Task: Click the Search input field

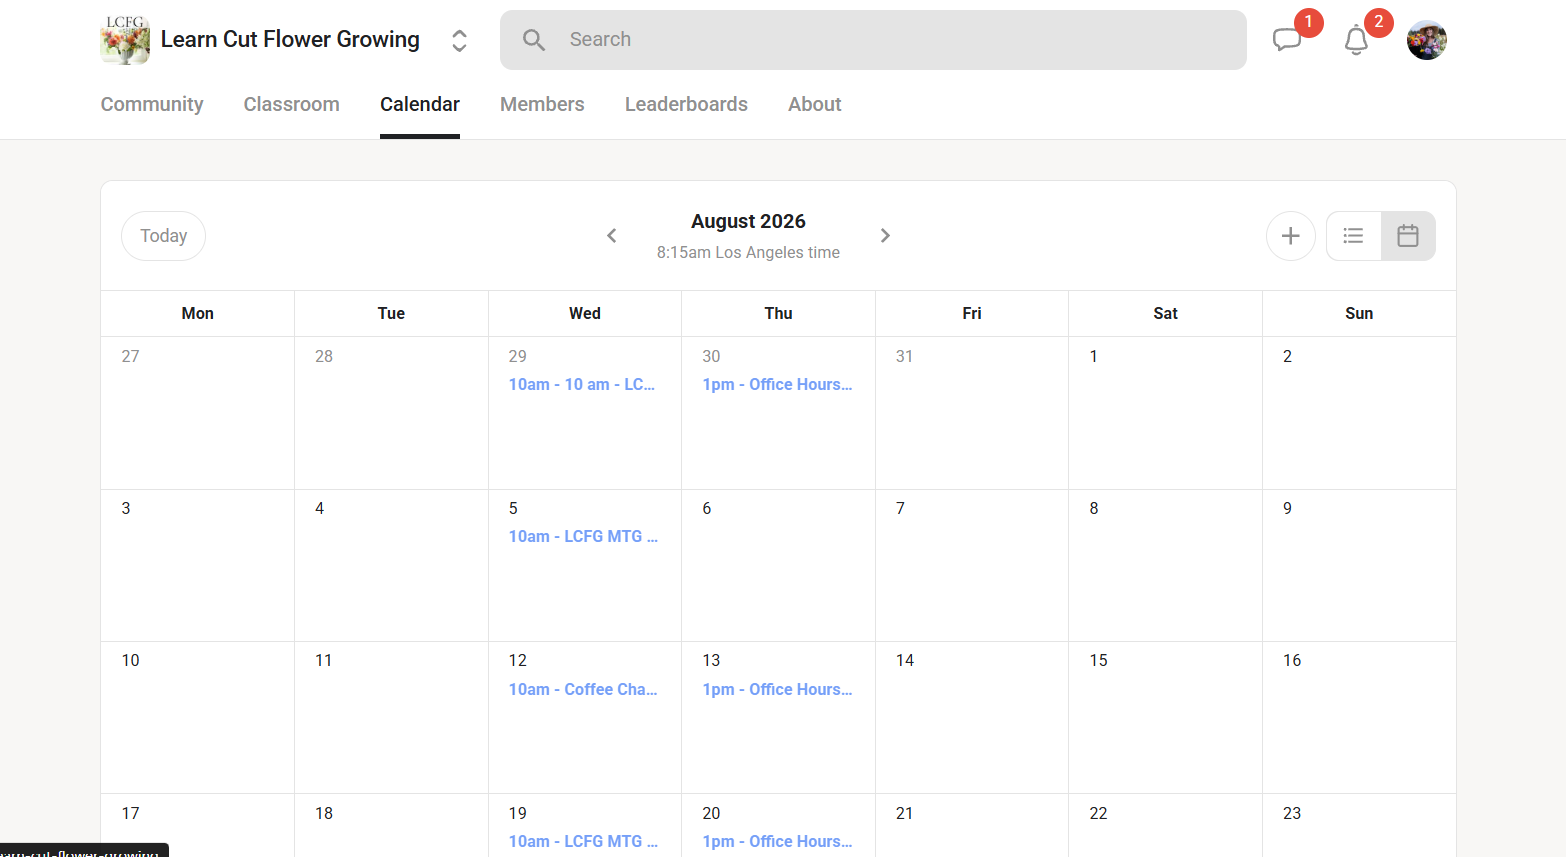Action: coord(873,40)
